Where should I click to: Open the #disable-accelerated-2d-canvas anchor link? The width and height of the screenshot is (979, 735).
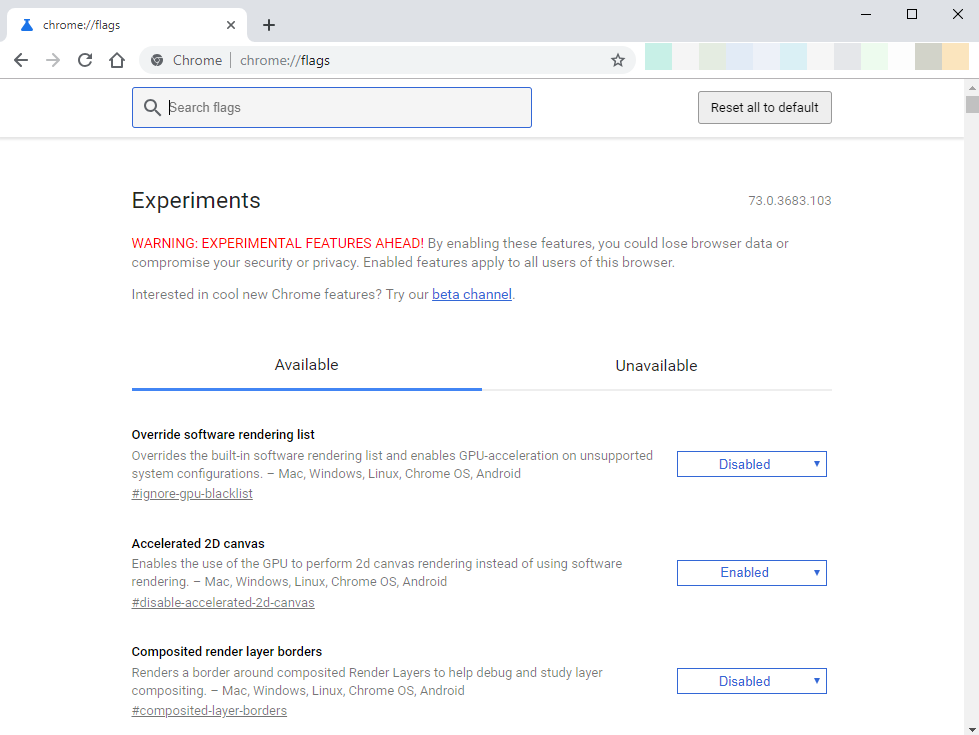pyautogui.click(x=223, y=603)
